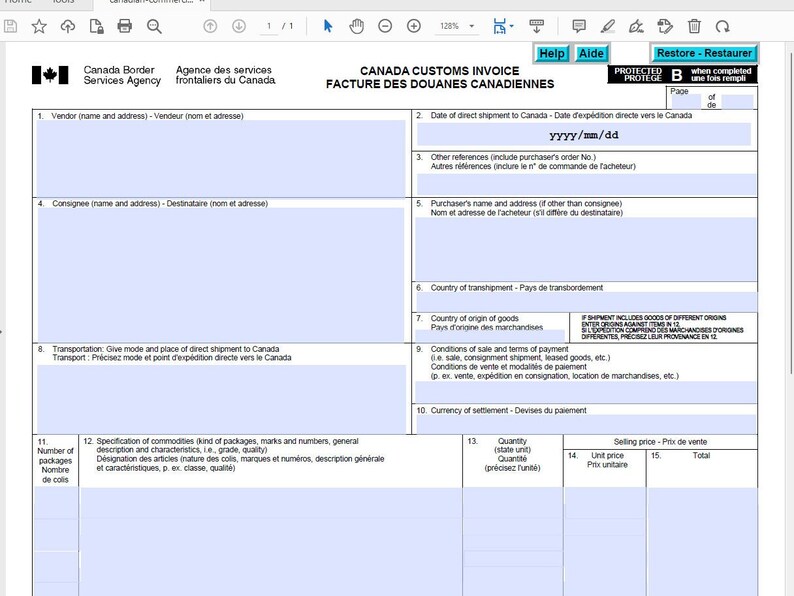Click the first Quantity cell

tap(513, 503)
